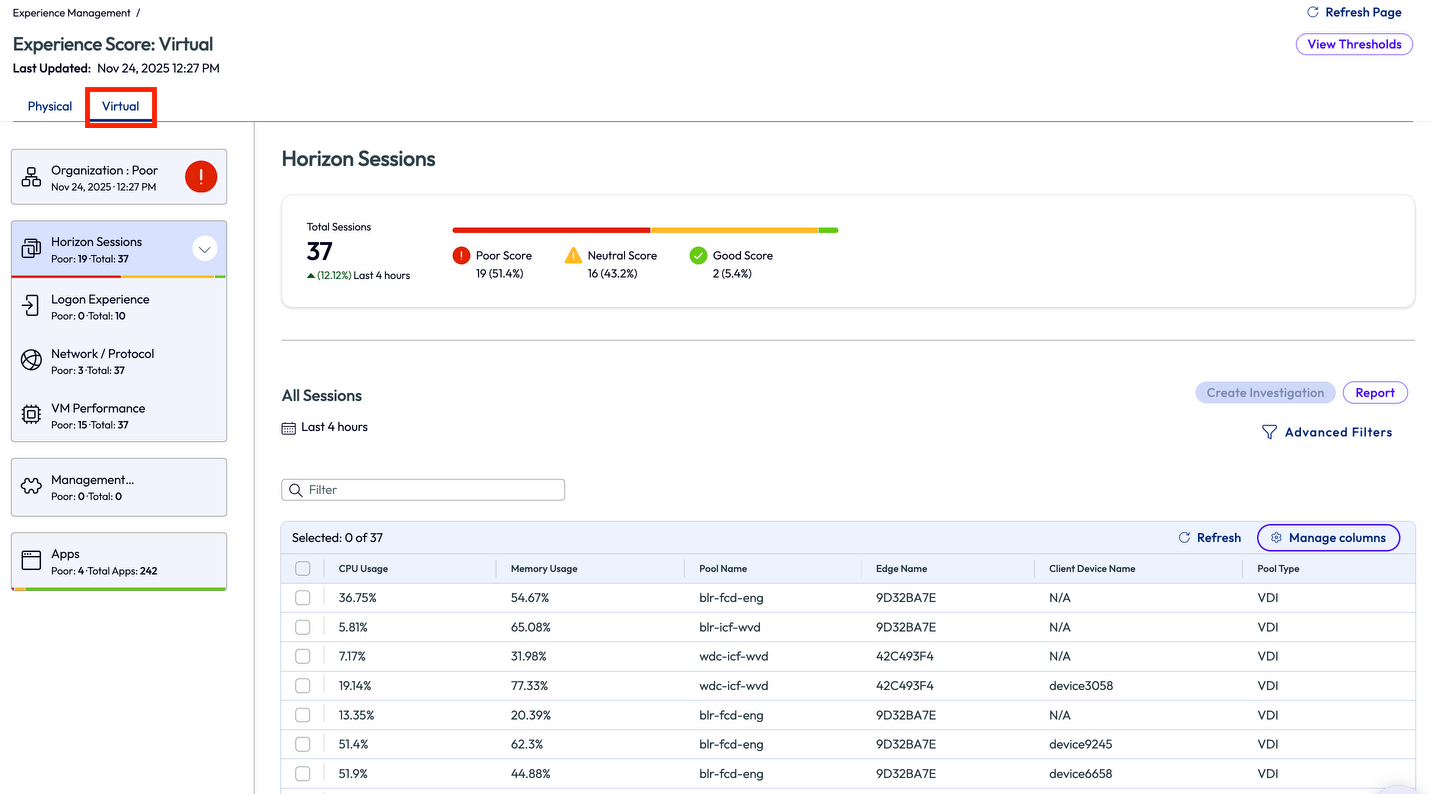The width and height of the screenshot is (1431, 794).
Task: Switch to the Physical tab
Action: [50, 106]
